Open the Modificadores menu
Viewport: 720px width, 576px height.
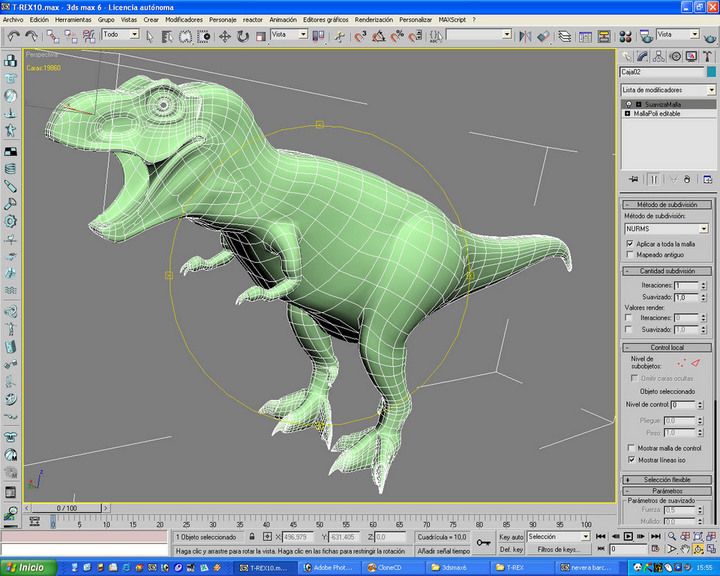[x=183, y=19]
